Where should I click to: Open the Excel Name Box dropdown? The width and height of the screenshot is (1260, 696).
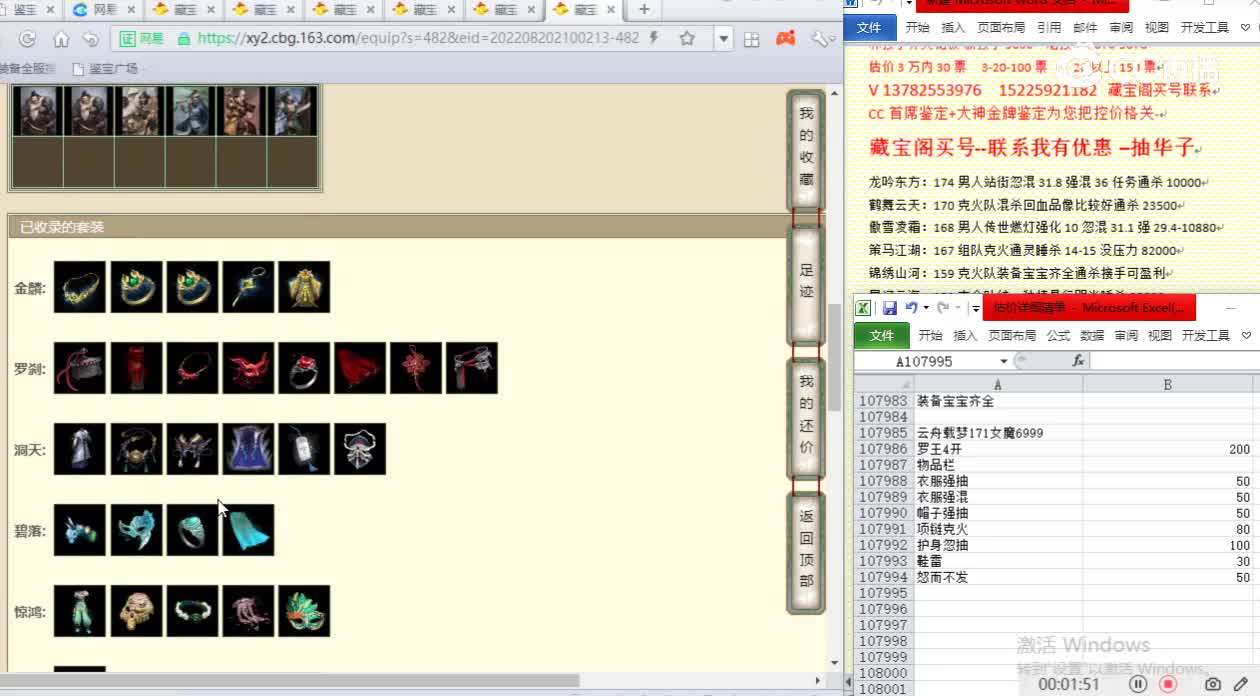[1004, 361]
